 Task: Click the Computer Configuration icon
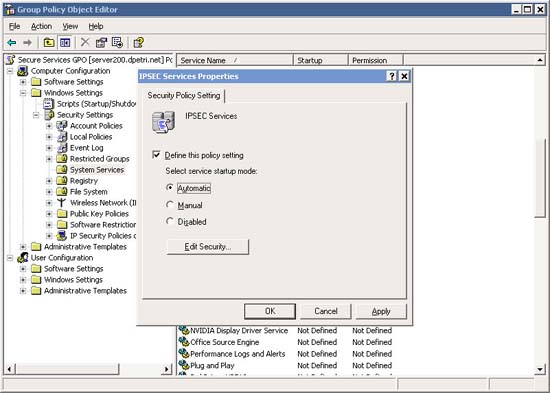(23, 71)
